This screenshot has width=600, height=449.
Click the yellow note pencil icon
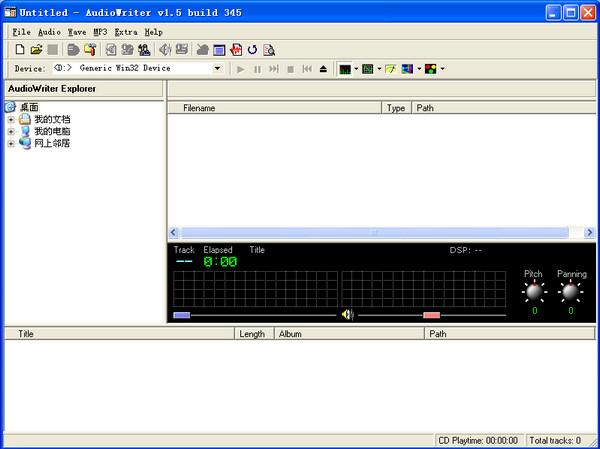[391, 69]
